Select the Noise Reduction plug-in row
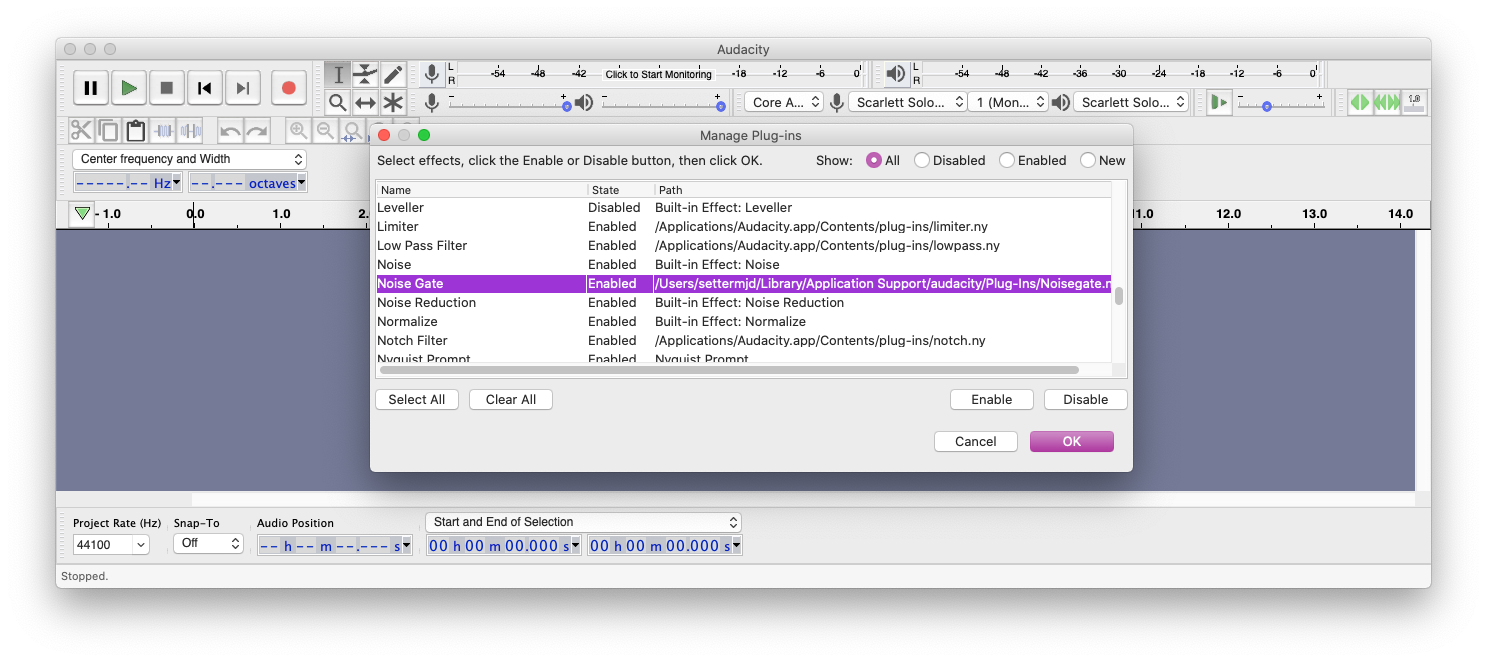This screenshot has height=662, width=1487. tap(743, 302)
